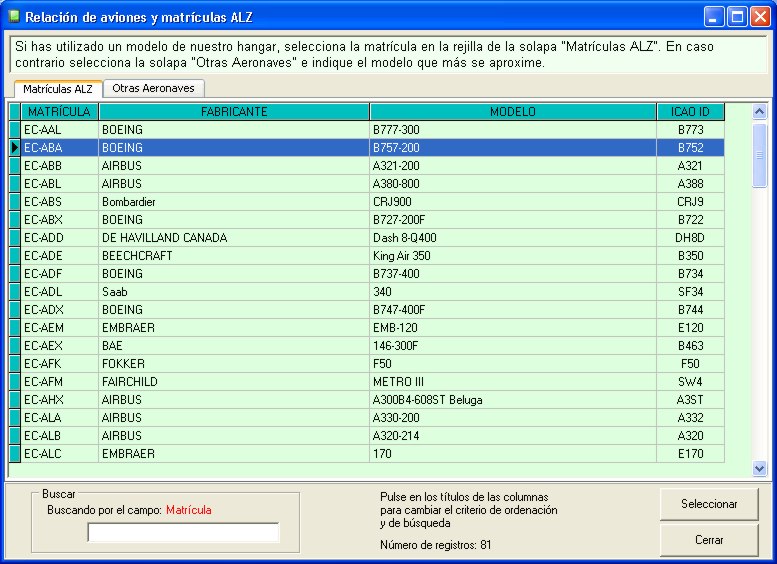This screenshot has width=777, height=564.
Task: Select matrícula EC-ALB
Action: click(x=59, y=436)
